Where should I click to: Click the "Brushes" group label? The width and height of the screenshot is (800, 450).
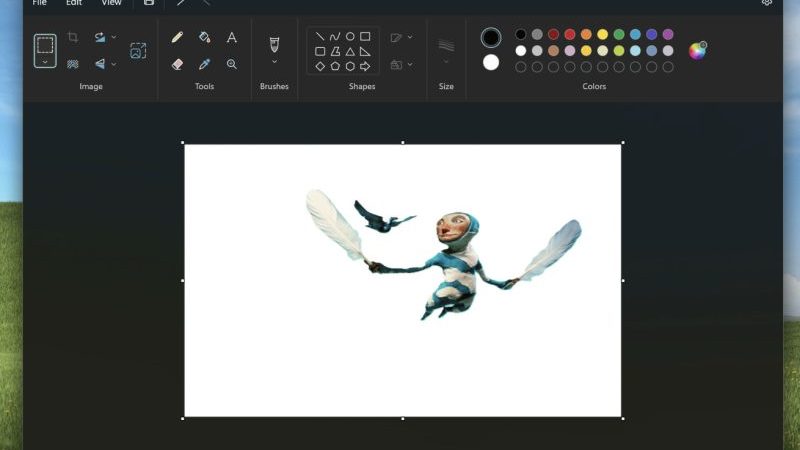[x=274, y=86]
